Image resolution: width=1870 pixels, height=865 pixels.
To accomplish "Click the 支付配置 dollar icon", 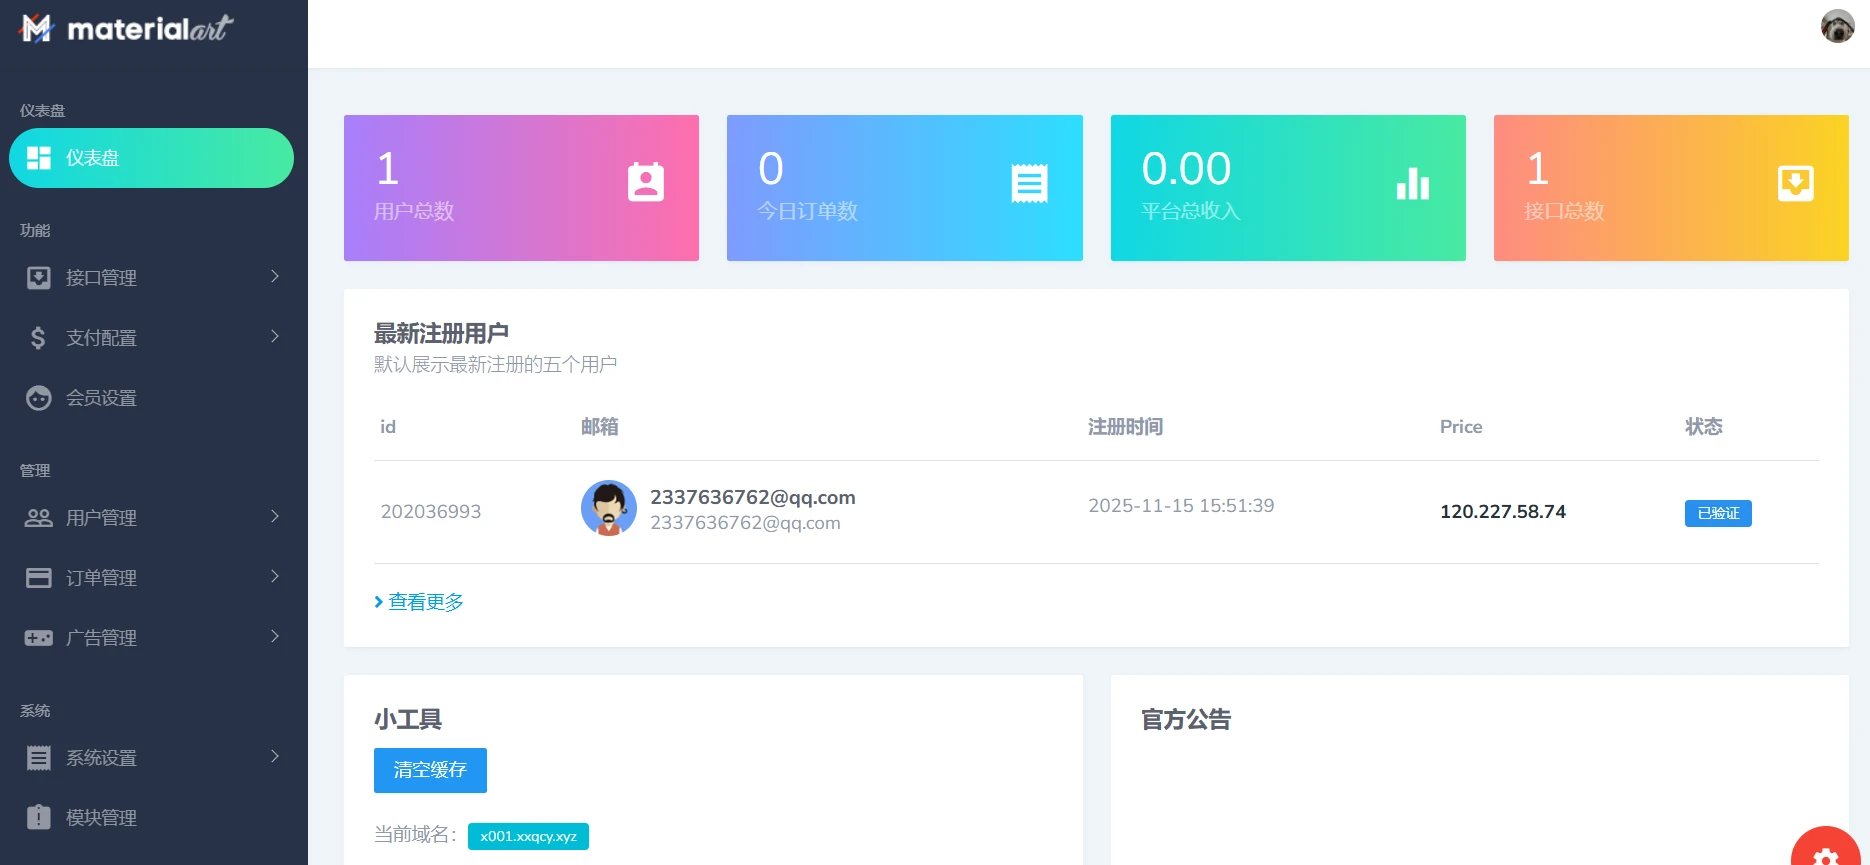I will click(38, 338).
